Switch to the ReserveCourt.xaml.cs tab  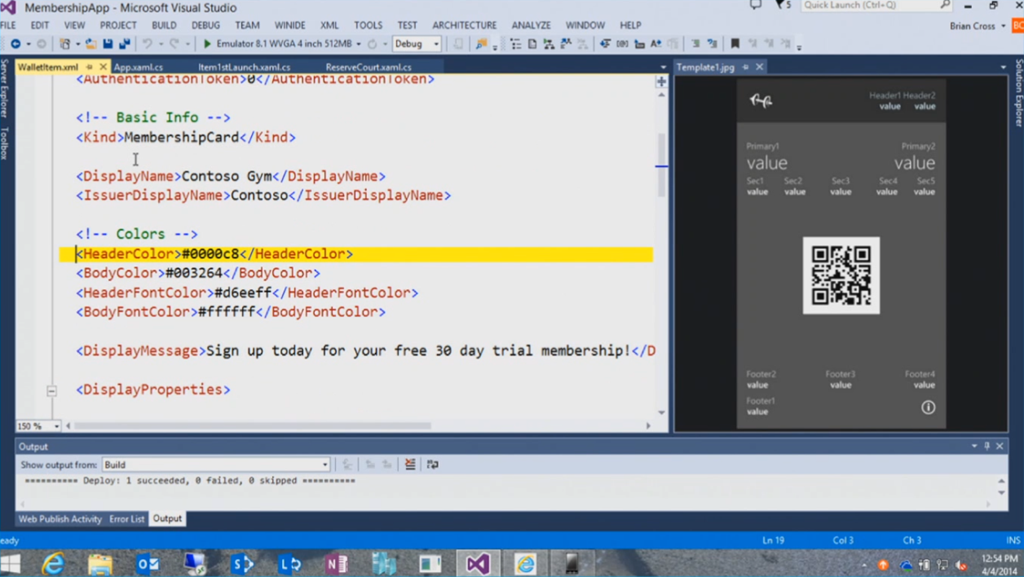(x=368, y=67)
